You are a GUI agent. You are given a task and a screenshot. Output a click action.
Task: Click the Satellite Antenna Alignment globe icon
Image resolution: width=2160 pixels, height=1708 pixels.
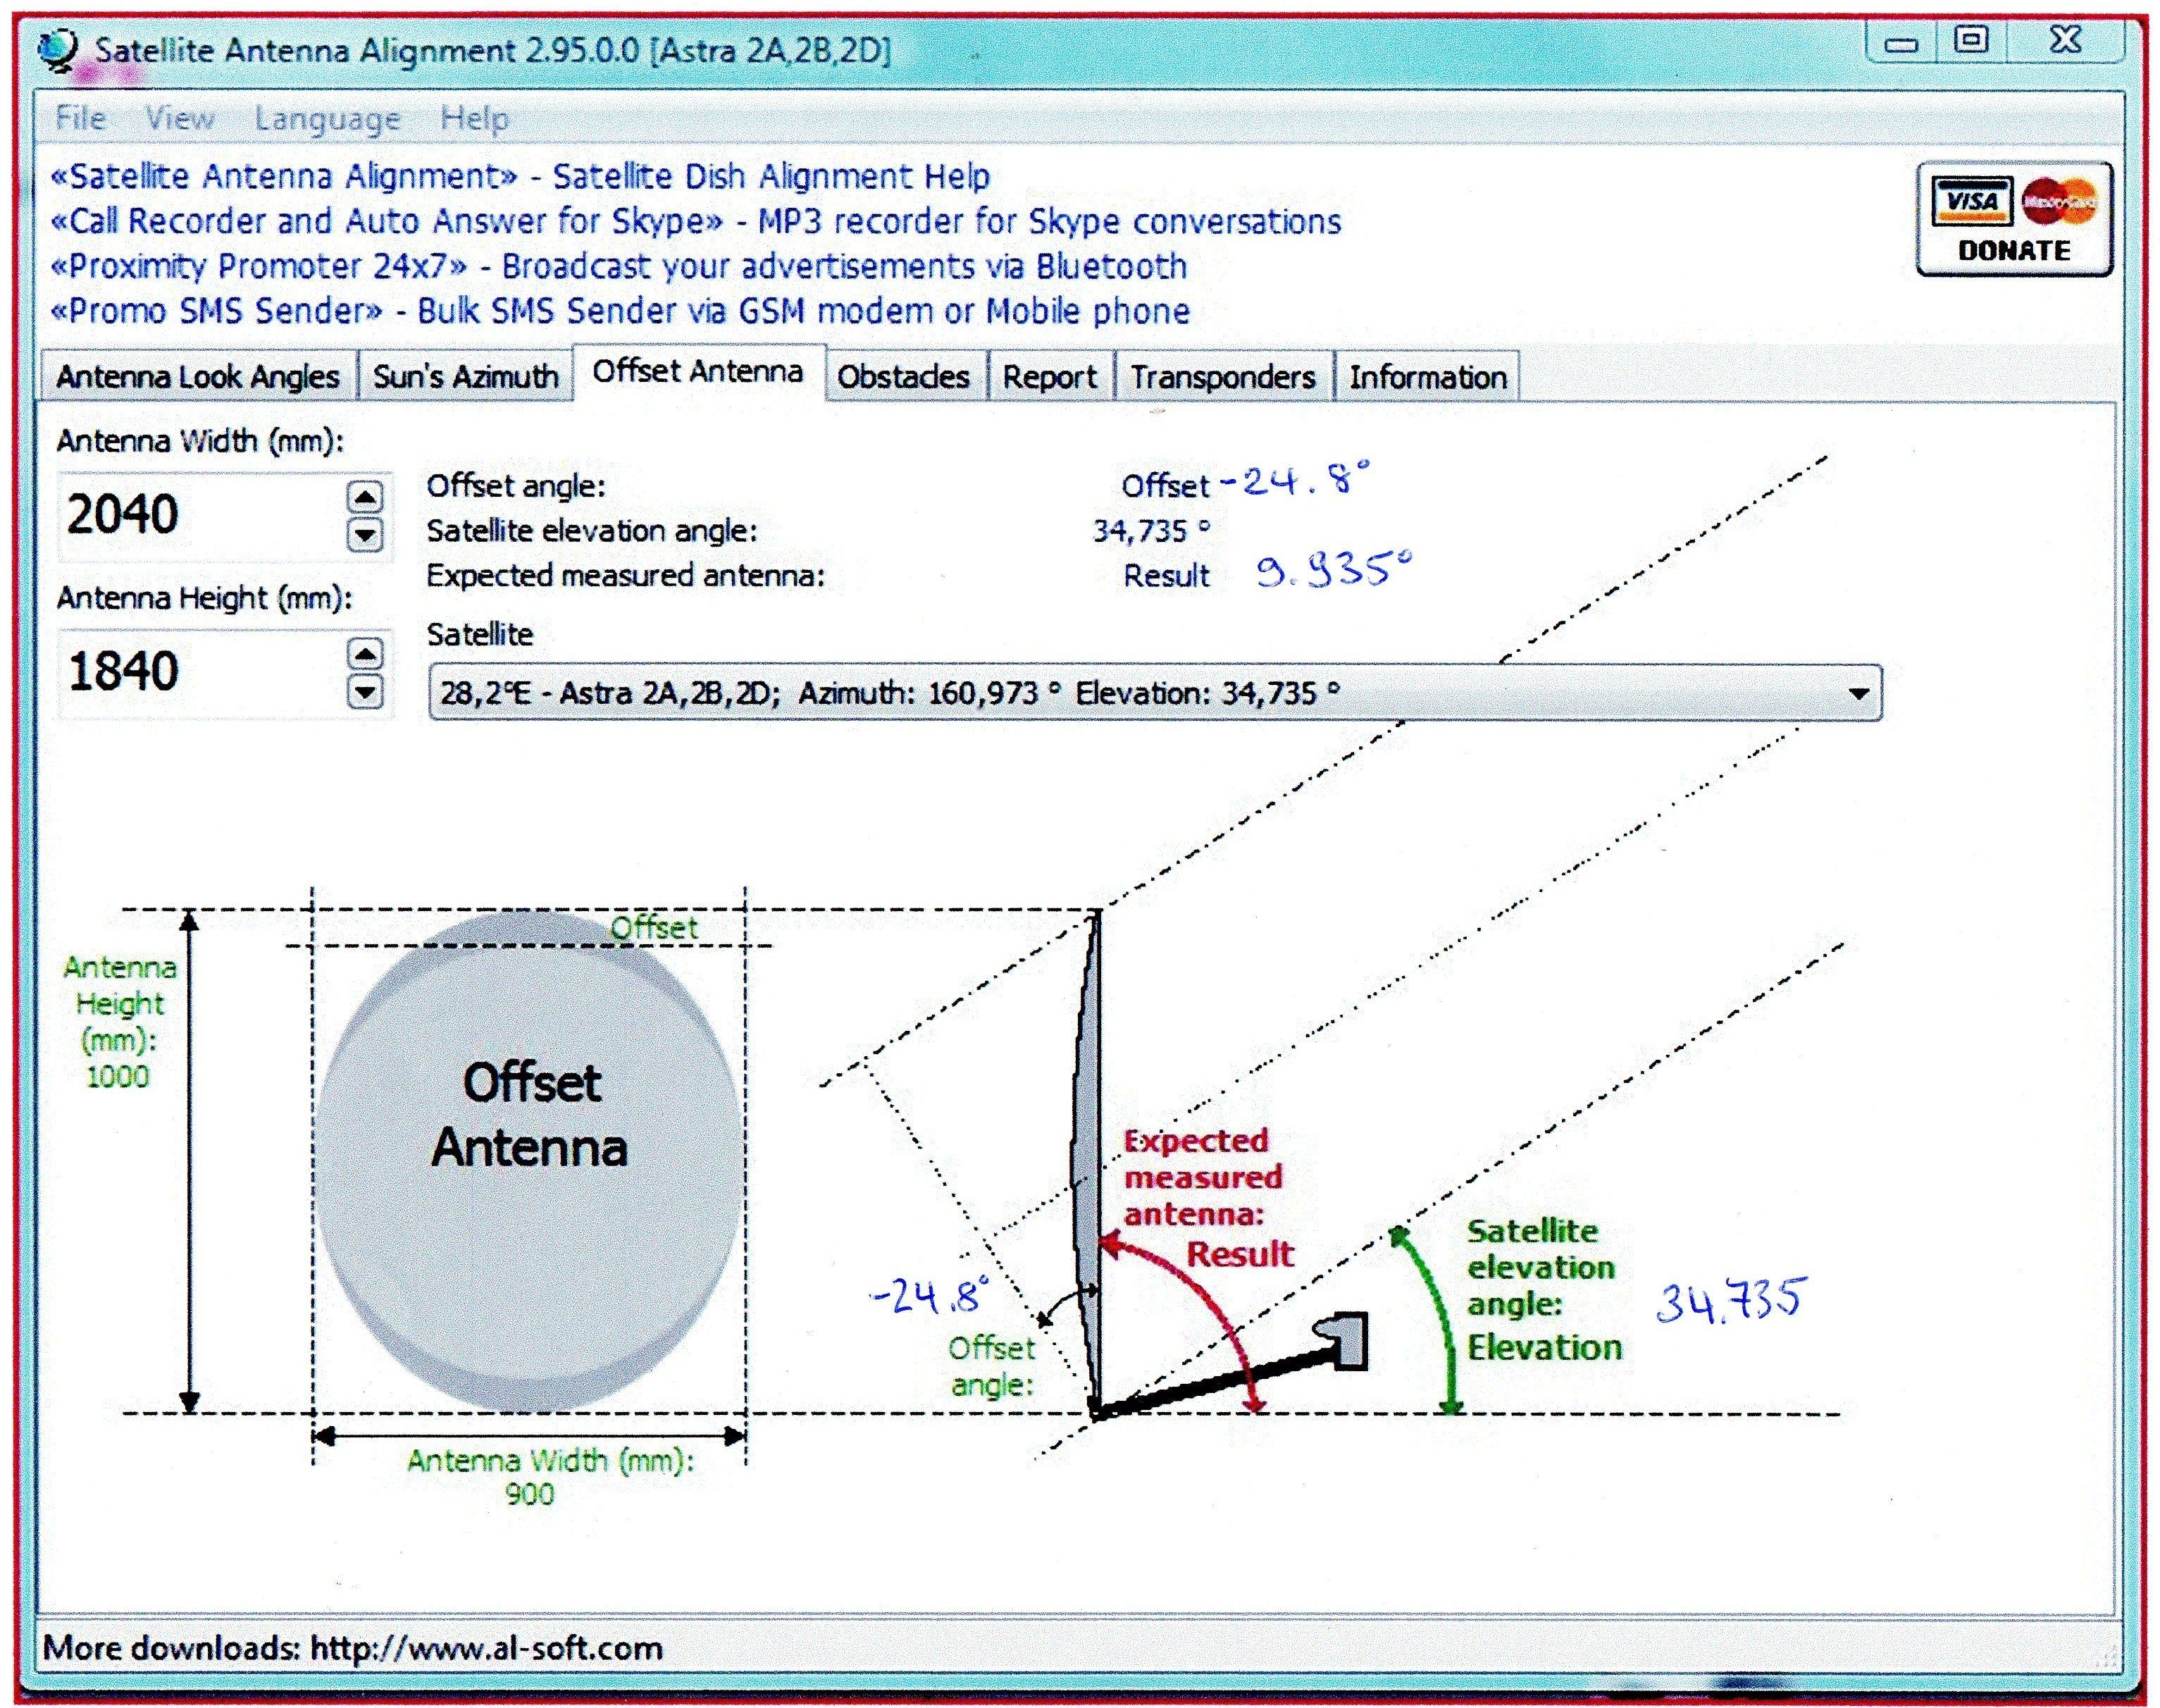pos(57,50)
